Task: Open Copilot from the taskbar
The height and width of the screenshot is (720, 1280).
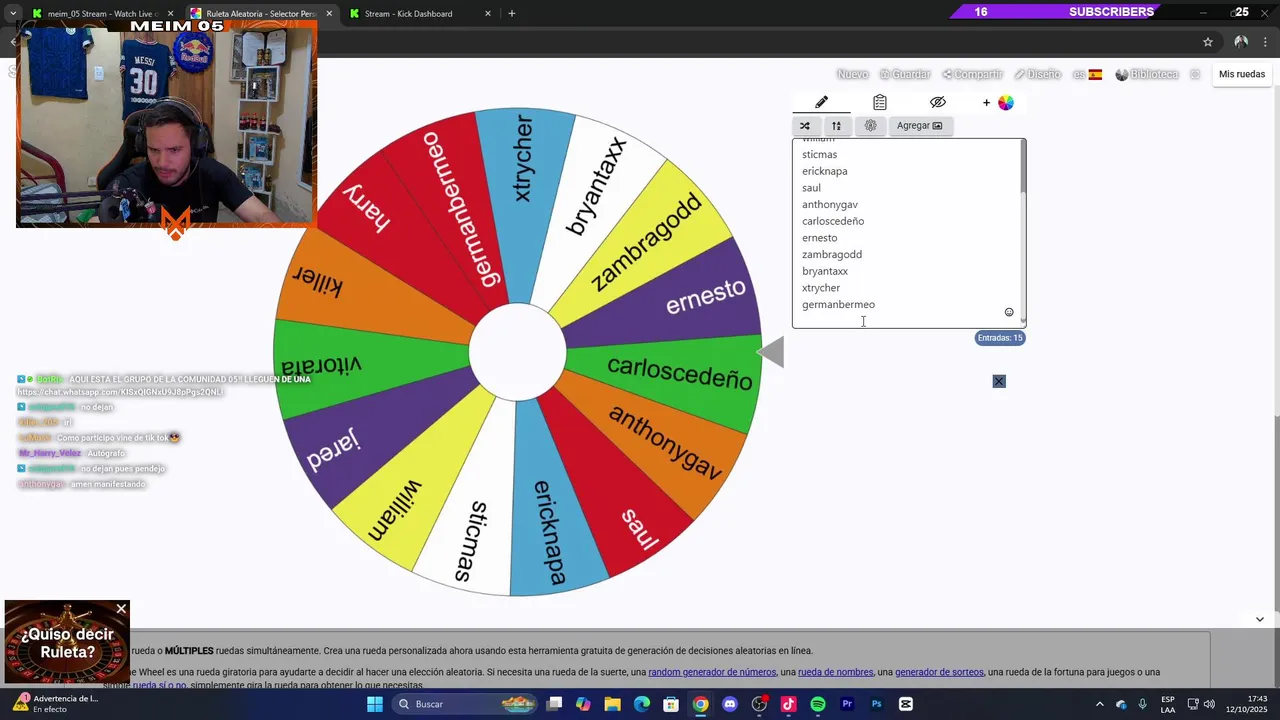Action: (x=583, y=704)
